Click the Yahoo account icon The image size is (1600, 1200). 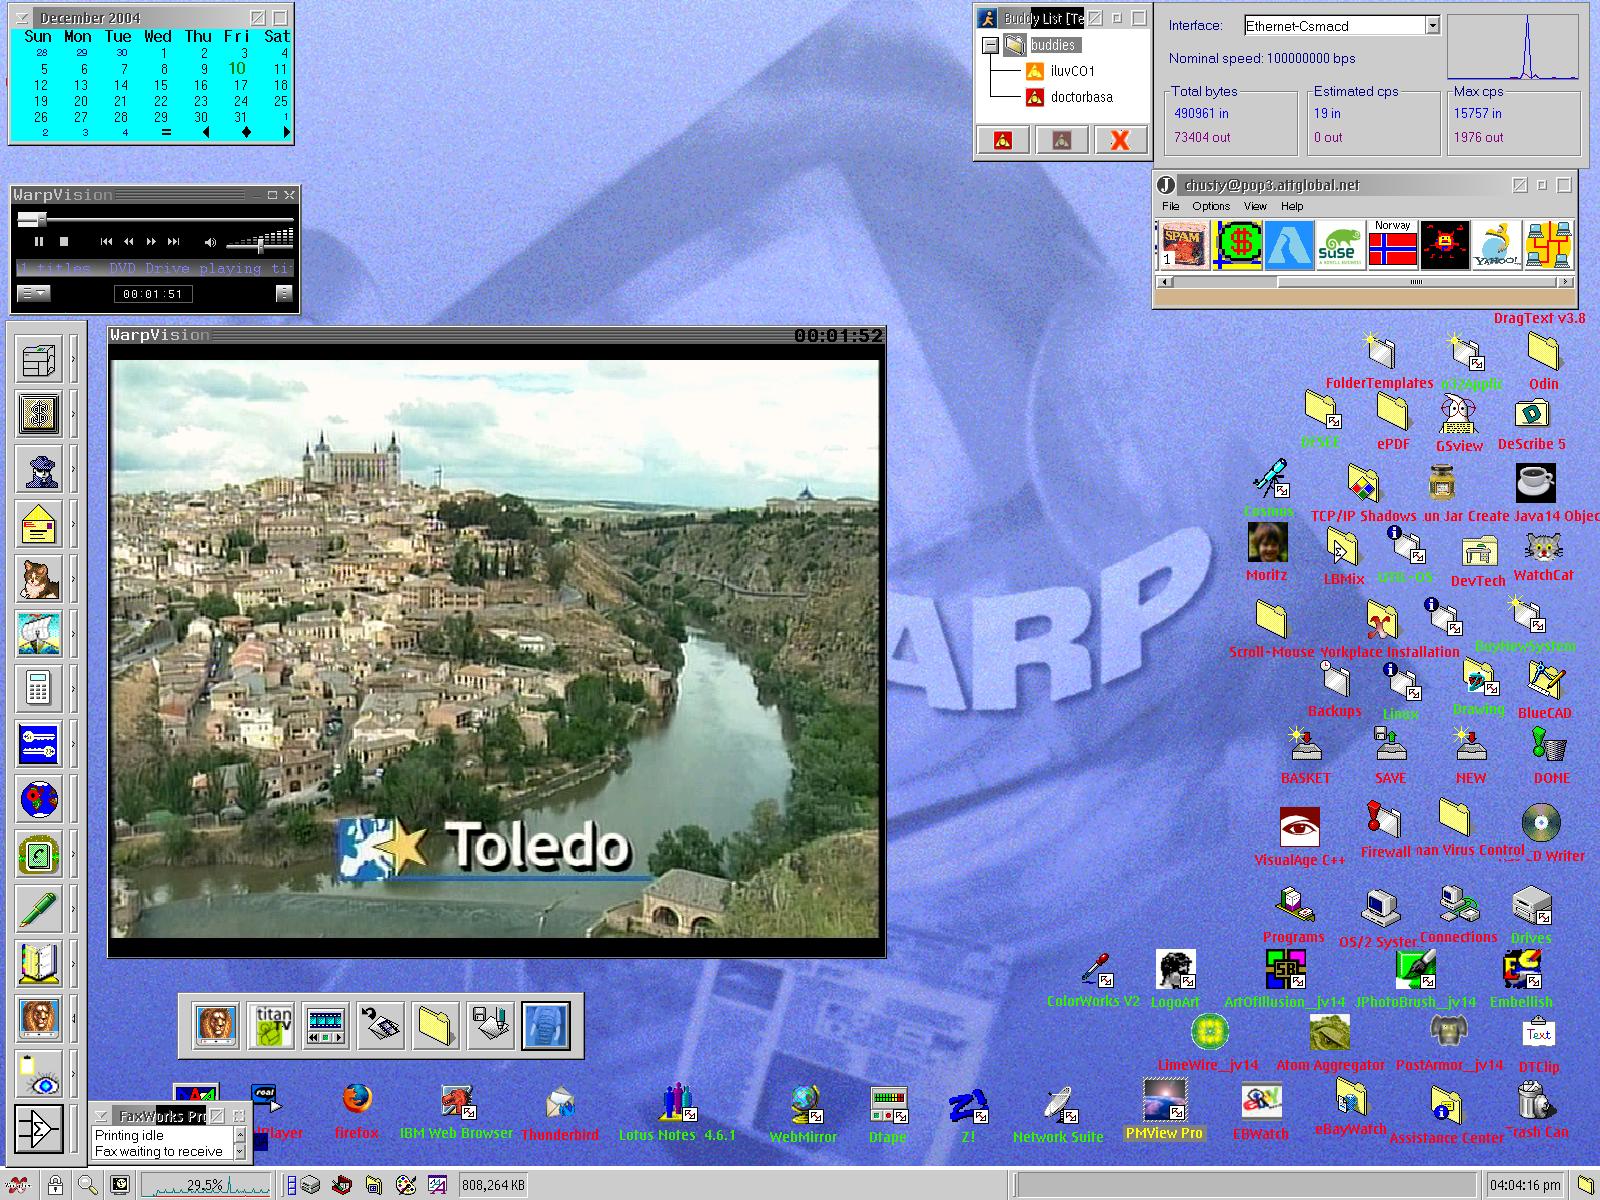(x=1496, y=245)
